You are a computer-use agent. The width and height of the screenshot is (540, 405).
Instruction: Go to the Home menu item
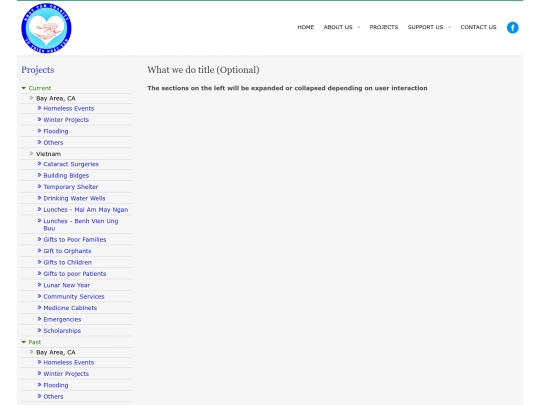pyautogui.click(x=305, y=27)
